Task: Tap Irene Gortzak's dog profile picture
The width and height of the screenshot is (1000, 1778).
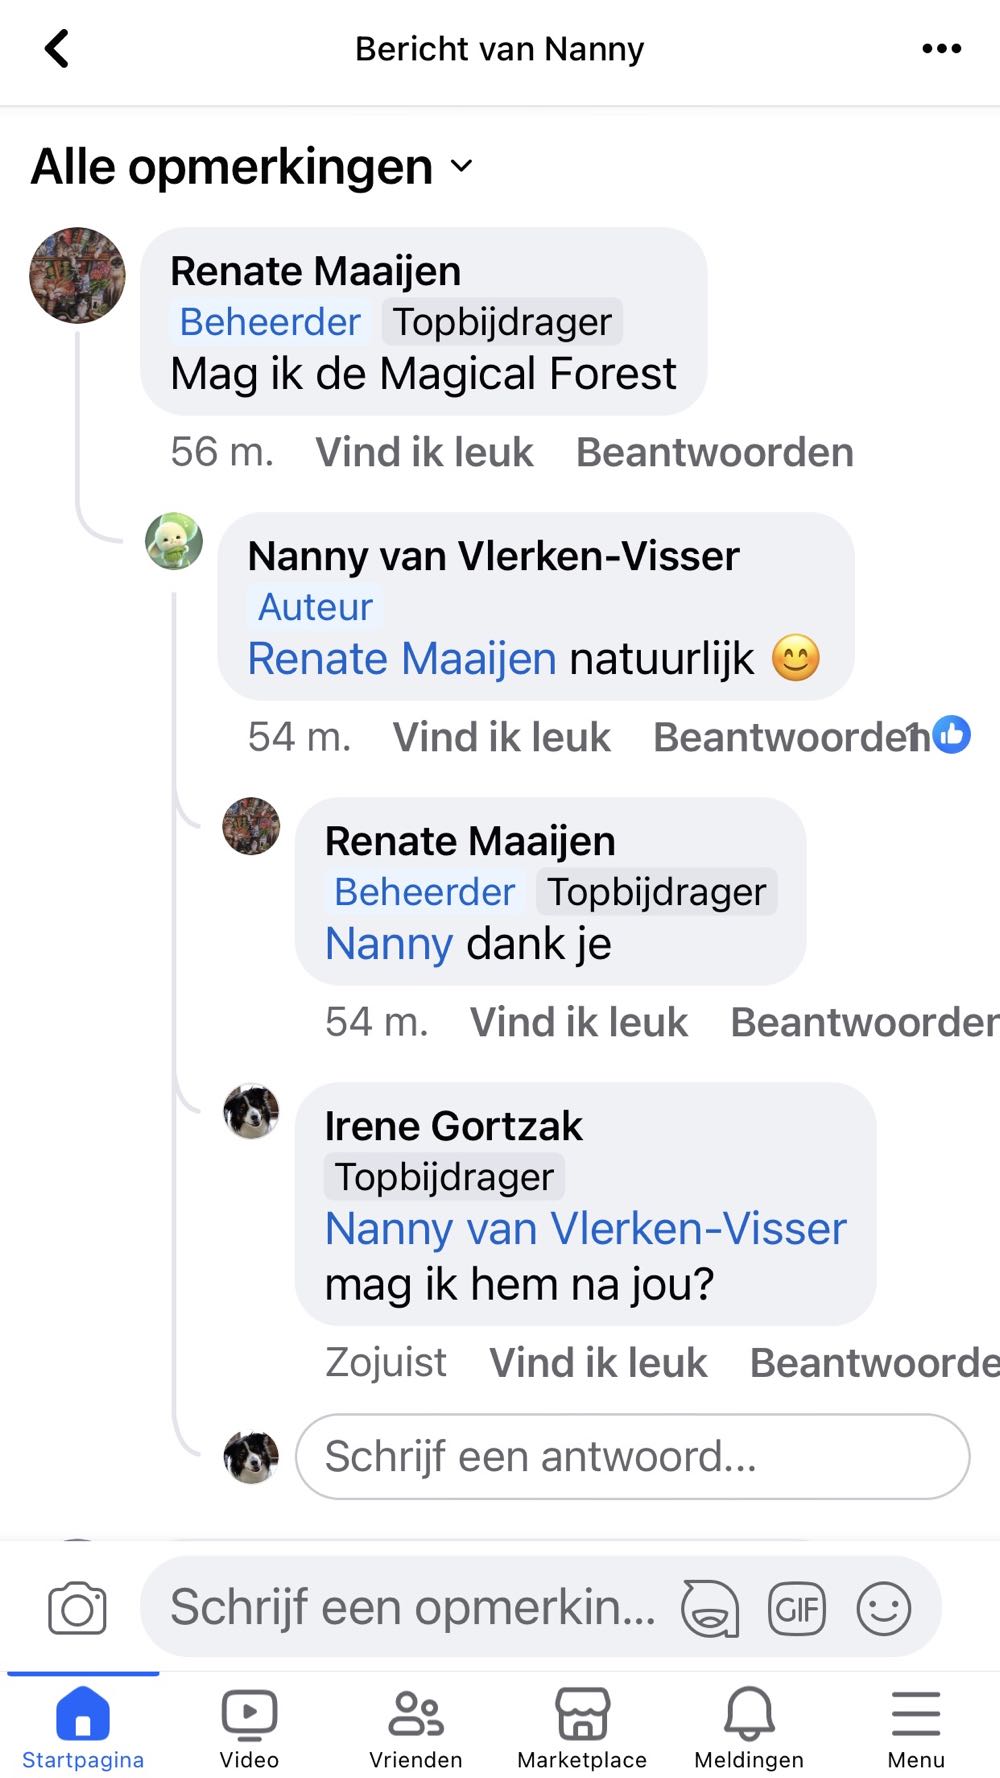Action: point(251,1111)
